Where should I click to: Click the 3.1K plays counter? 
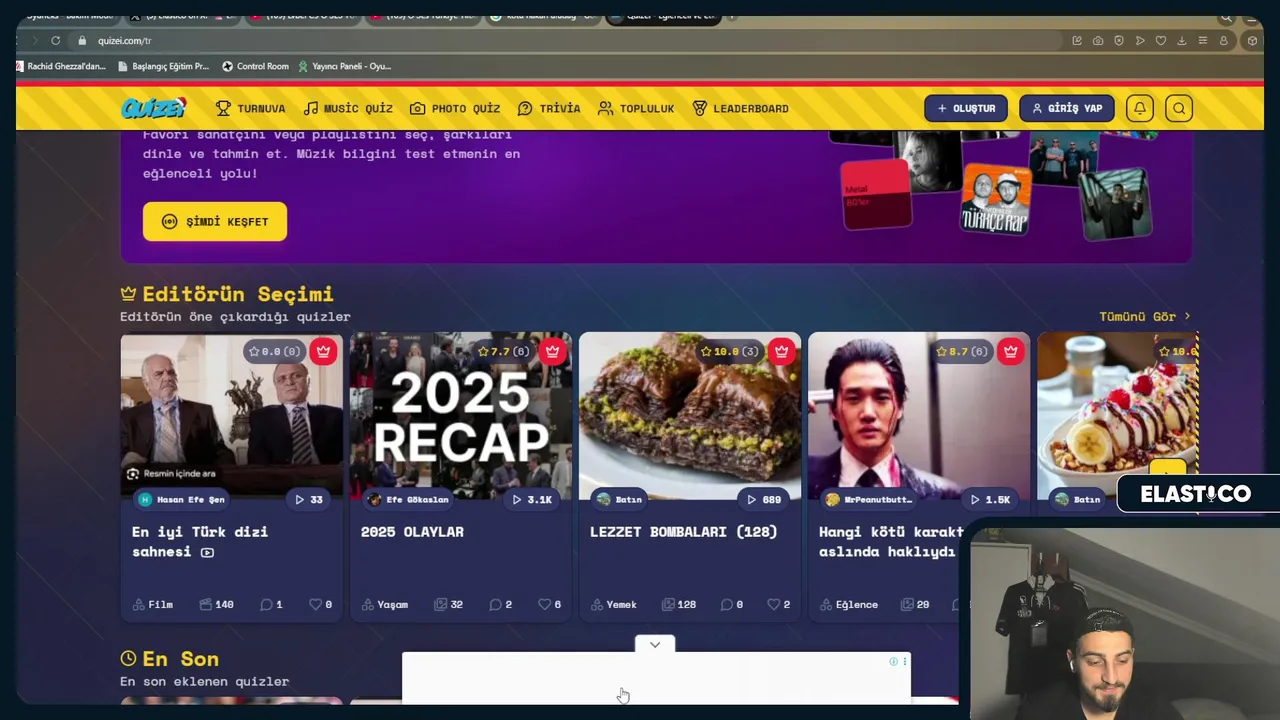click(x=532, y=499)
